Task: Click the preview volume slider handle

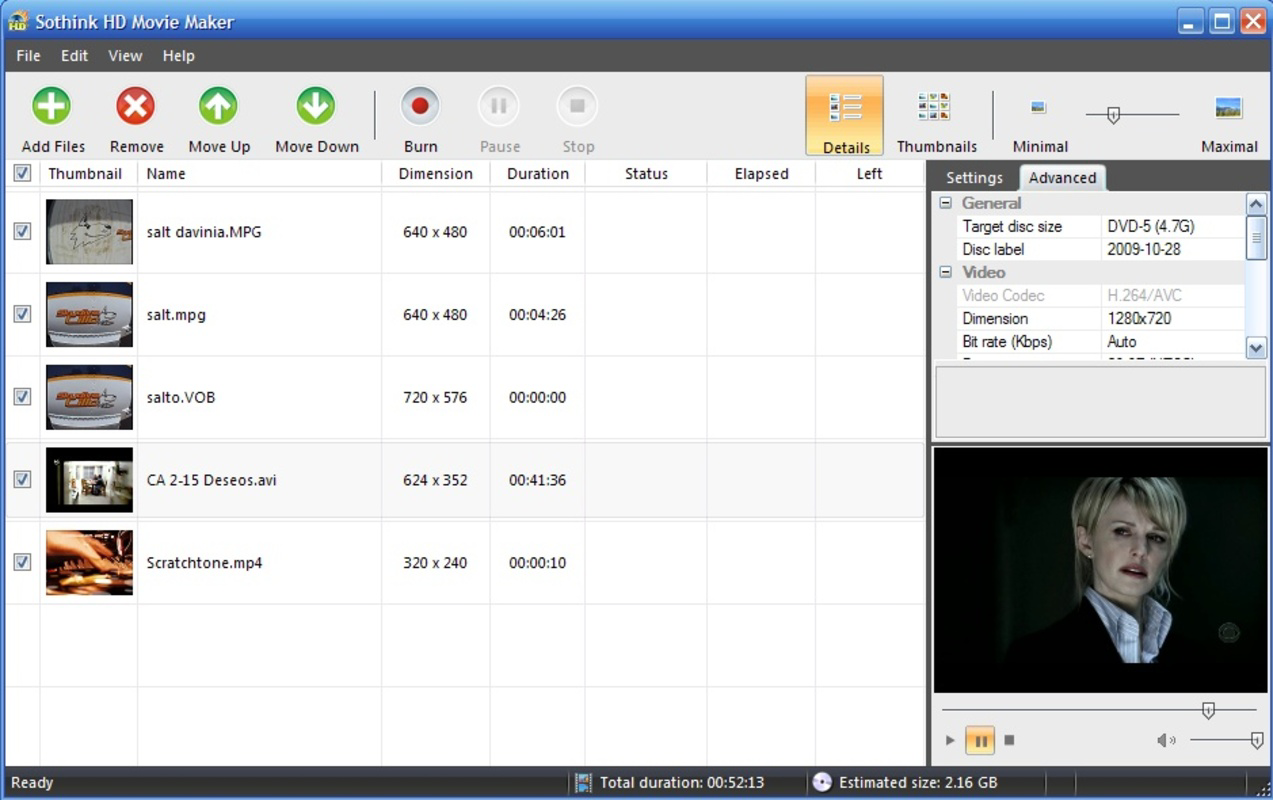Action: point(1257,740)
